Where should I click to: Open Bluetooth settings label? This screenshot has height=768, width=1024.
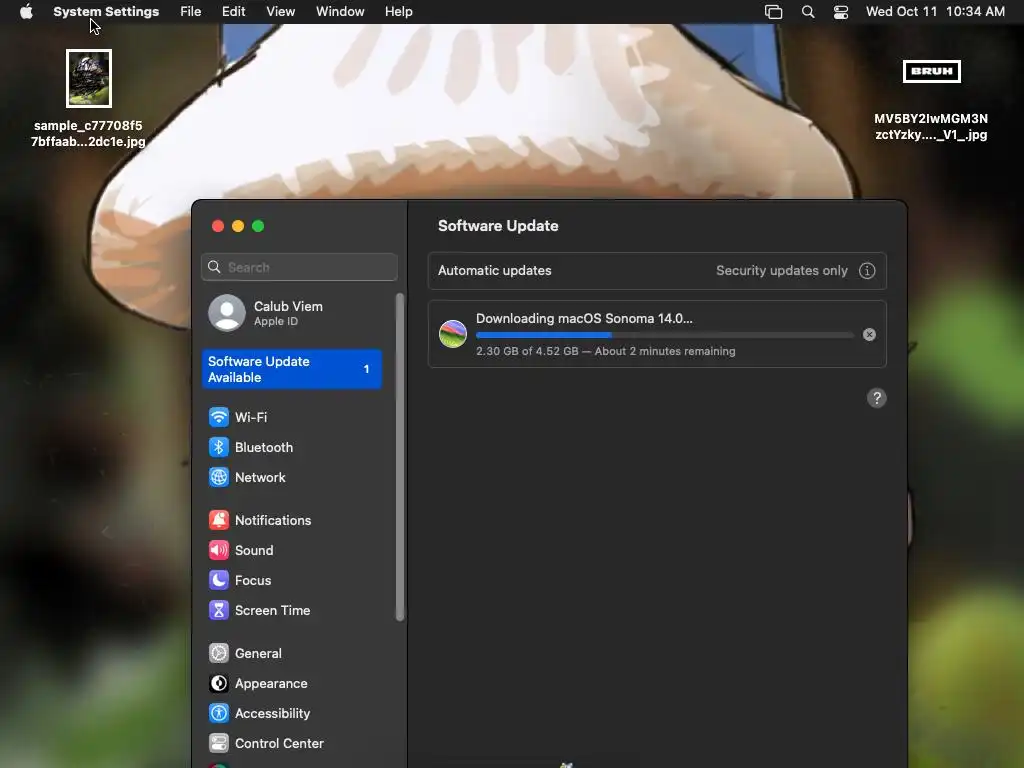click(x=264, y=447)
